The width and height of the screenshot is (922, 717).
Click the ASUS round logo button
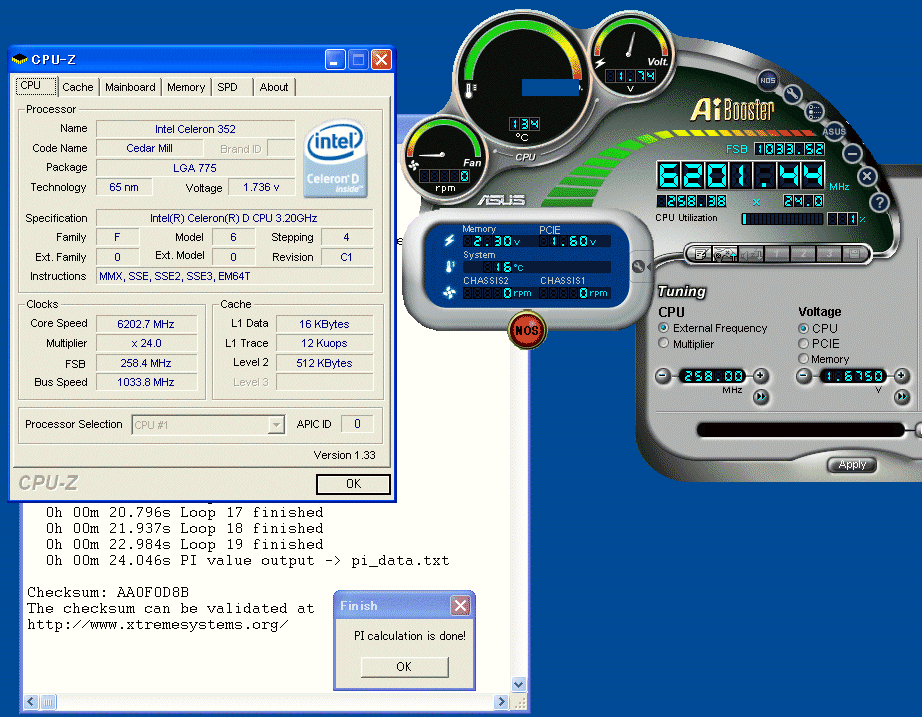(834, 131)
